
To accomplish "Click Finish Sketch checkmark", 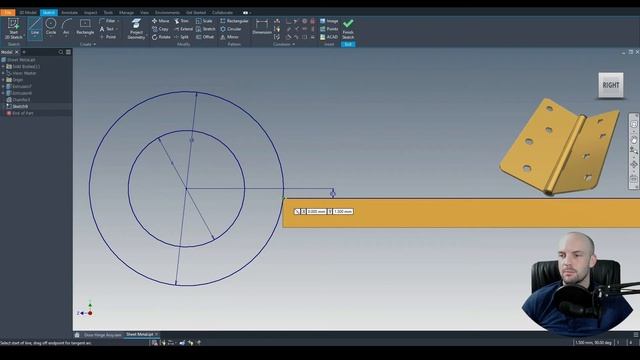I will tap(348, 29).
